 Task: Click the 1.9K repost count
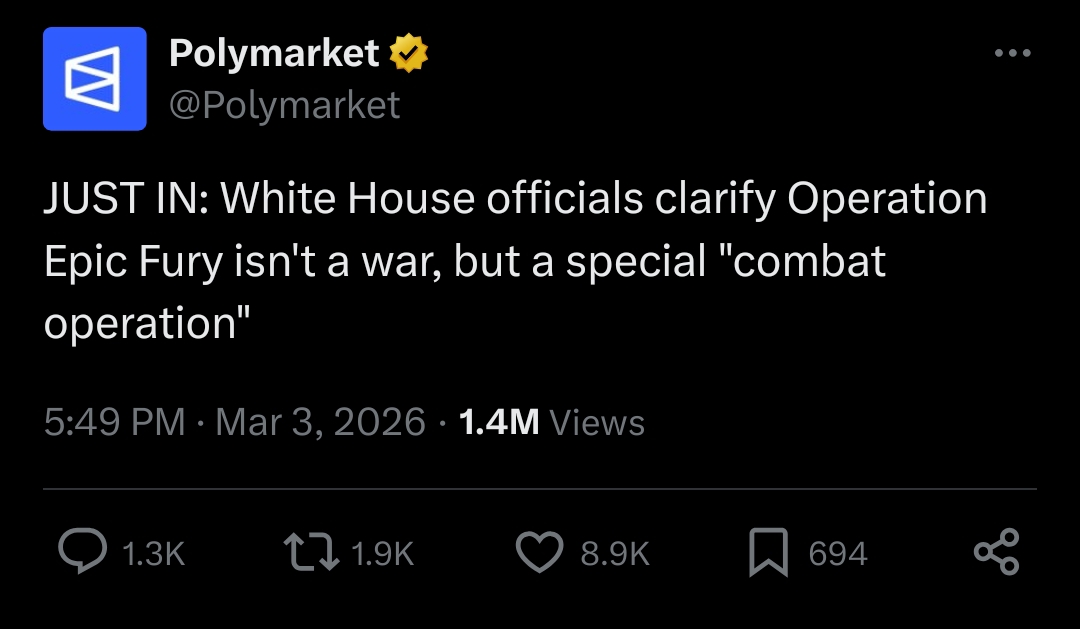pyautogui.click(x=383, y=554)
